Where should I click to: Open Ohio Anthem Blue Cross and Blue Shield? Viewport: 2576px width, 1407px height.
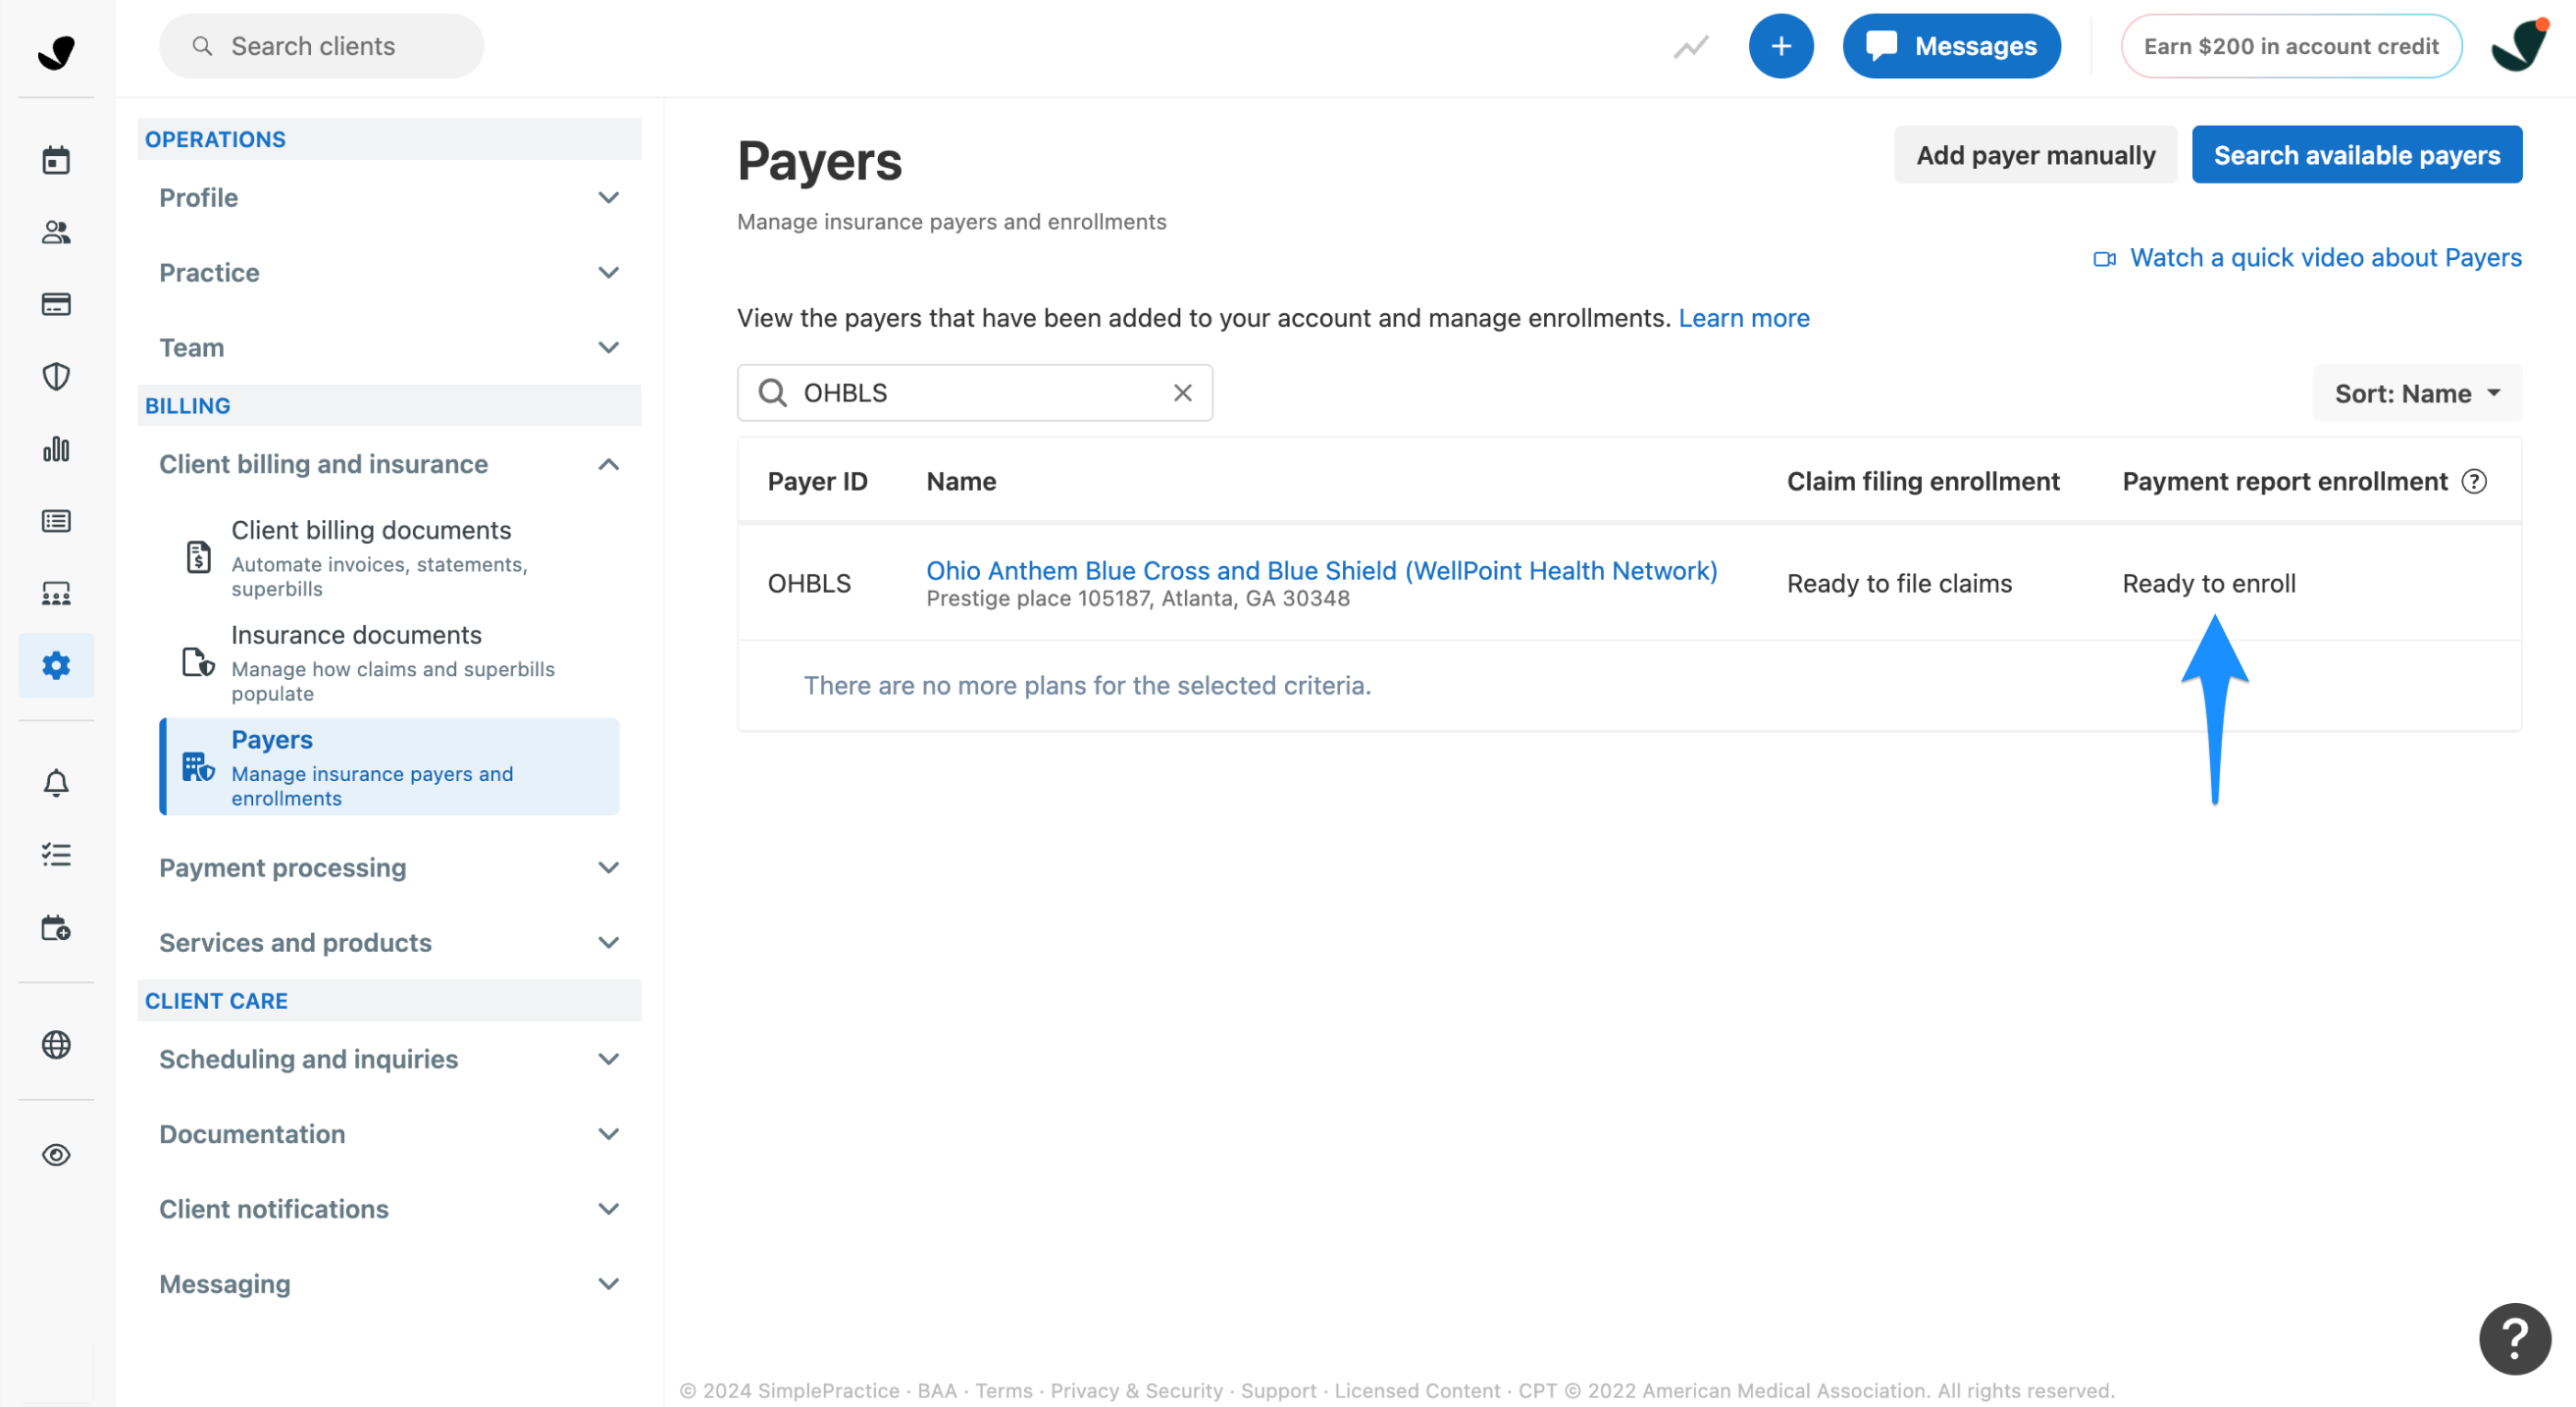click(x=1321, y=571)
